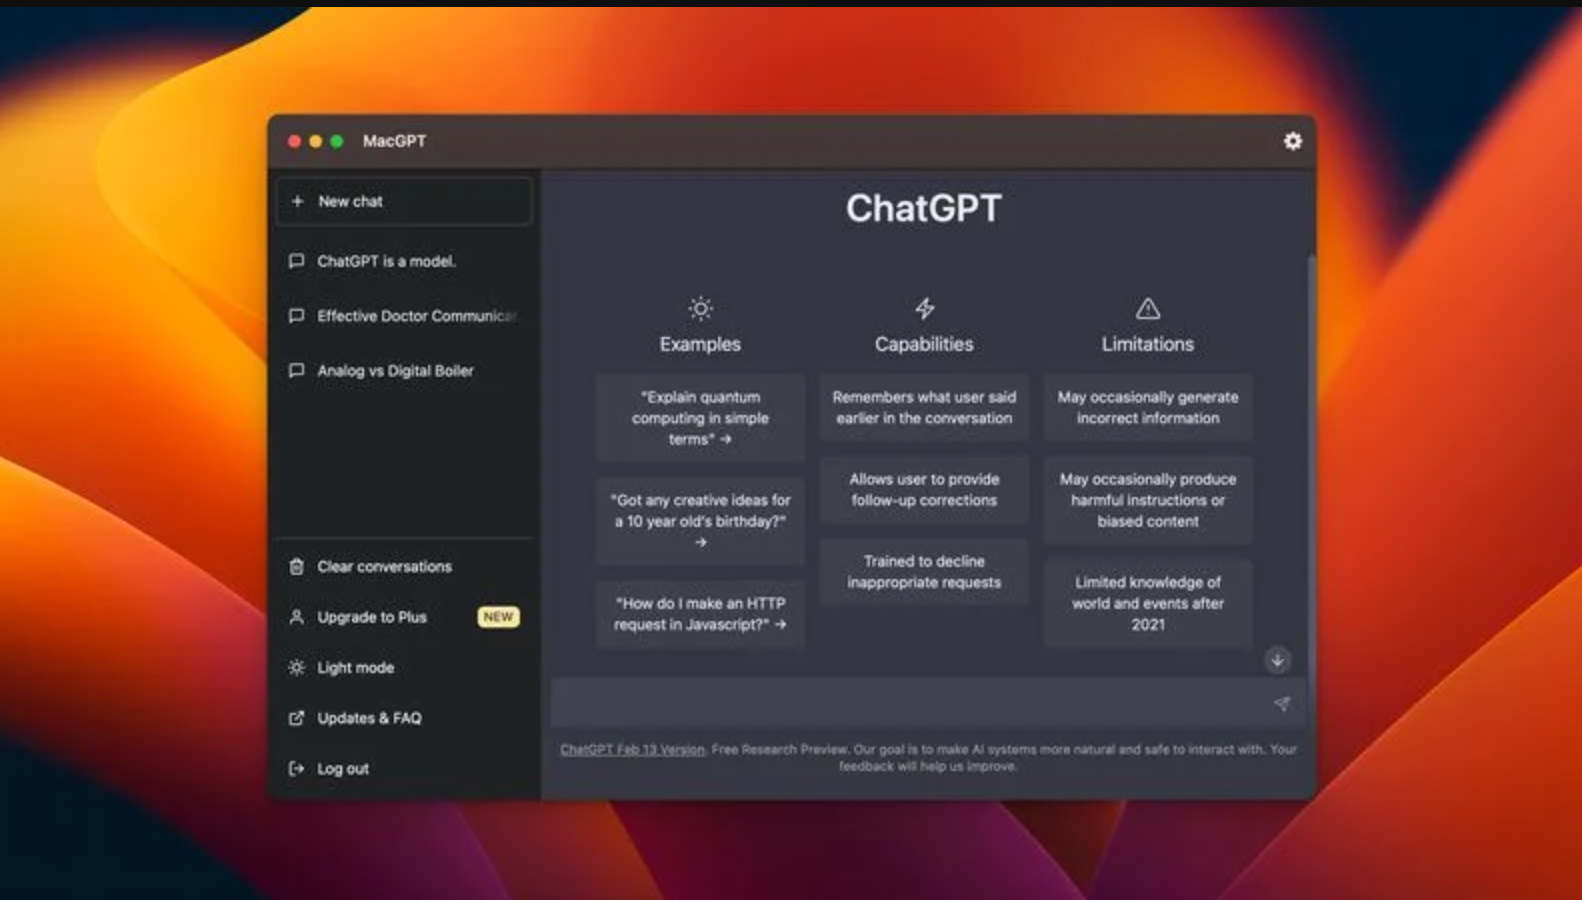Click 'May occasionally generate incorrect information' card

[1148, 408]
